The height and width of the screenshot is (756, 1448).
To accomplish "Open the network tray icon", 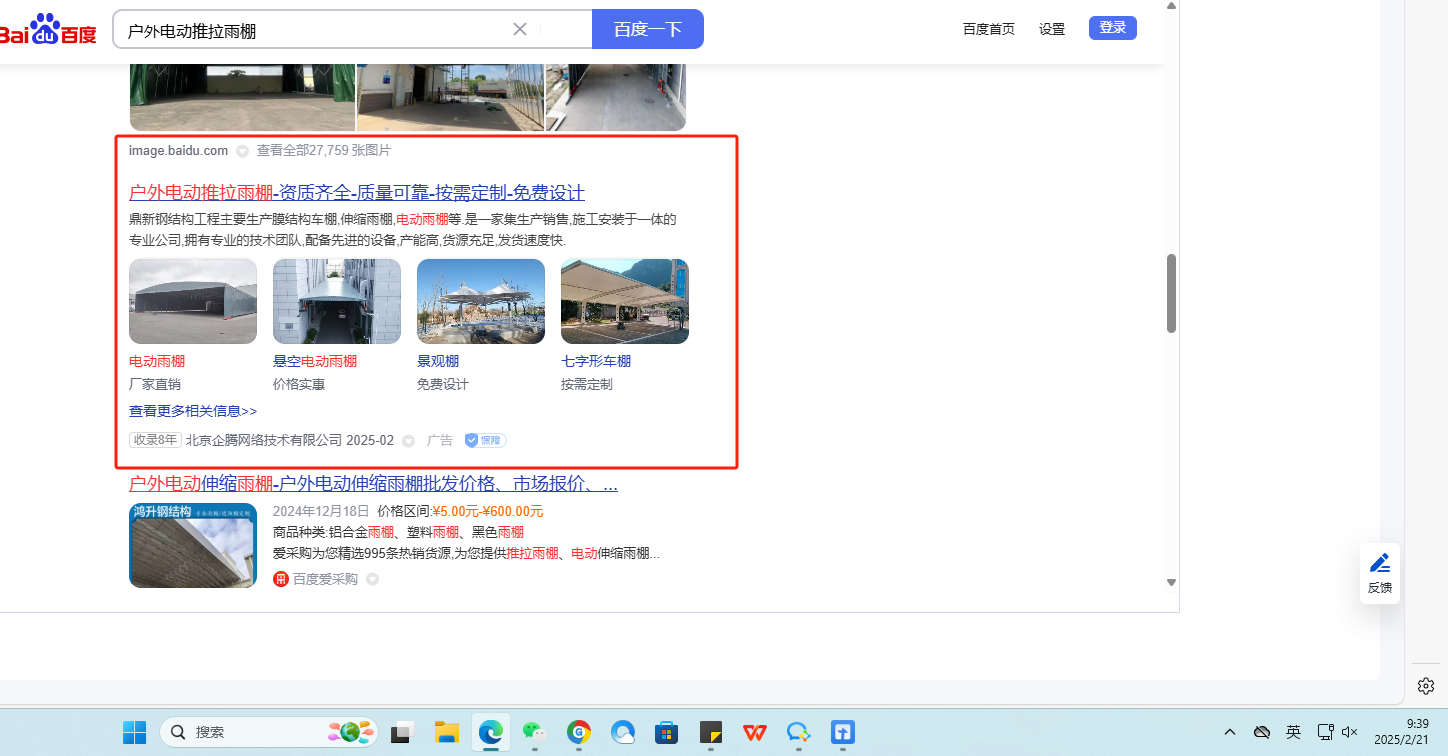I will 1326,733.
